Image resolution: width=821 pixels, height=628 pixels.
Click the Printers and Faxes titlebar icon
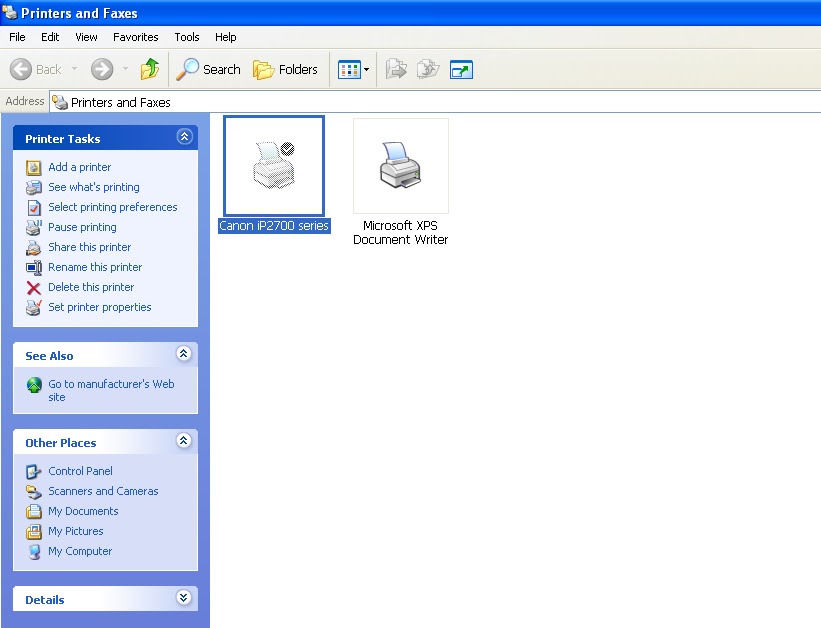click(10, 12)
